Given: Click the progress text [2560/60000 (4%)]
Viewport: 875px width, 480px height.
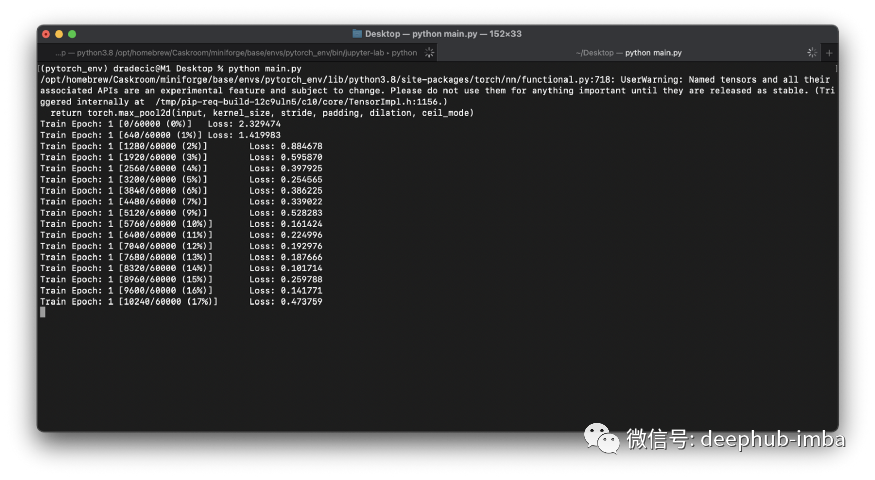Looking at the screenshot, I should pos(163,169).
